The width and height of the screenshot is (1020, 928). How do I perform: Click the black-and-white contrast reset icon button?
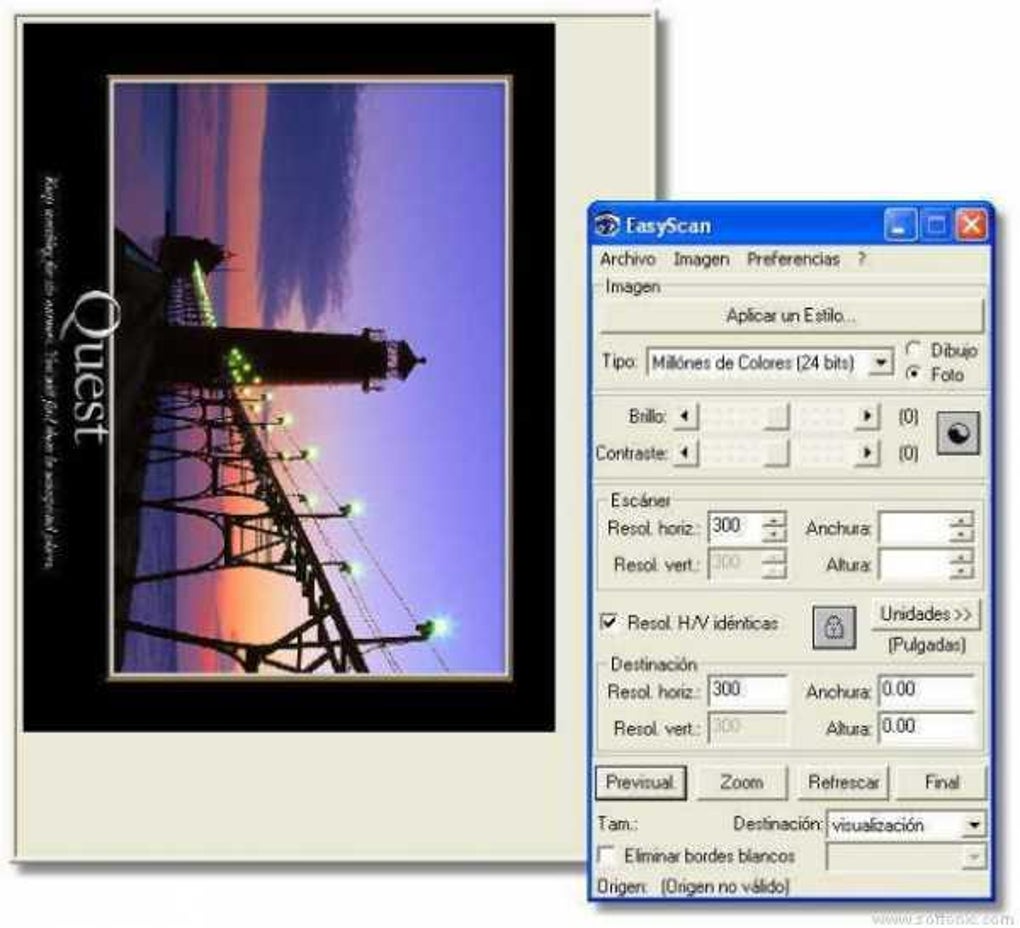(958, 433)
